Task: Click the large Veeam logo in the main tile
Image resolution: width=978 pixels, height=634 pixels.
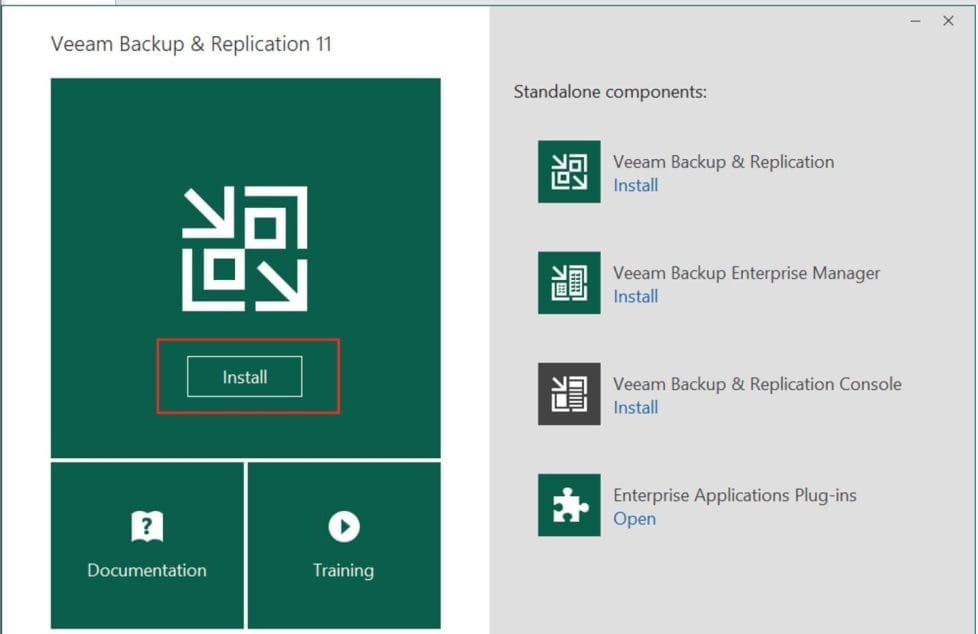Action: click(x=245, y=248)
